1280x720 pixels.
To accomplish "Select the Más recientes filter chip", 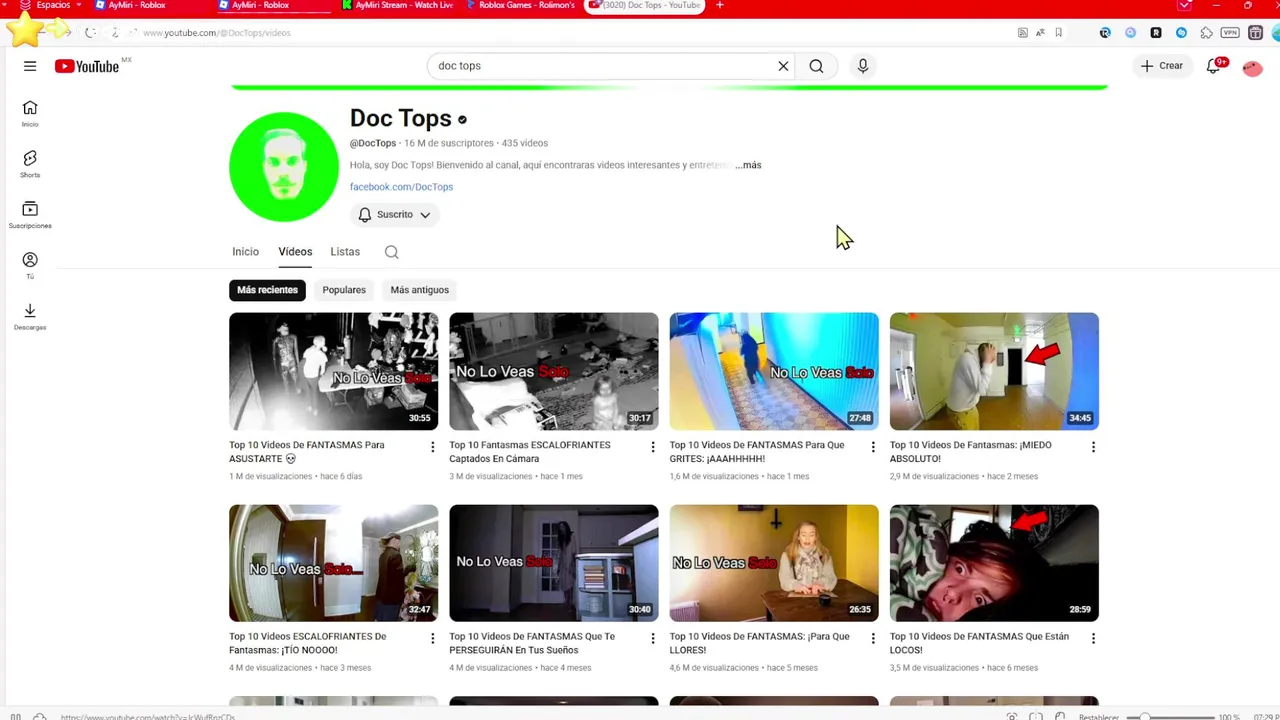I will pyautogui.click(x=267, y=290).
